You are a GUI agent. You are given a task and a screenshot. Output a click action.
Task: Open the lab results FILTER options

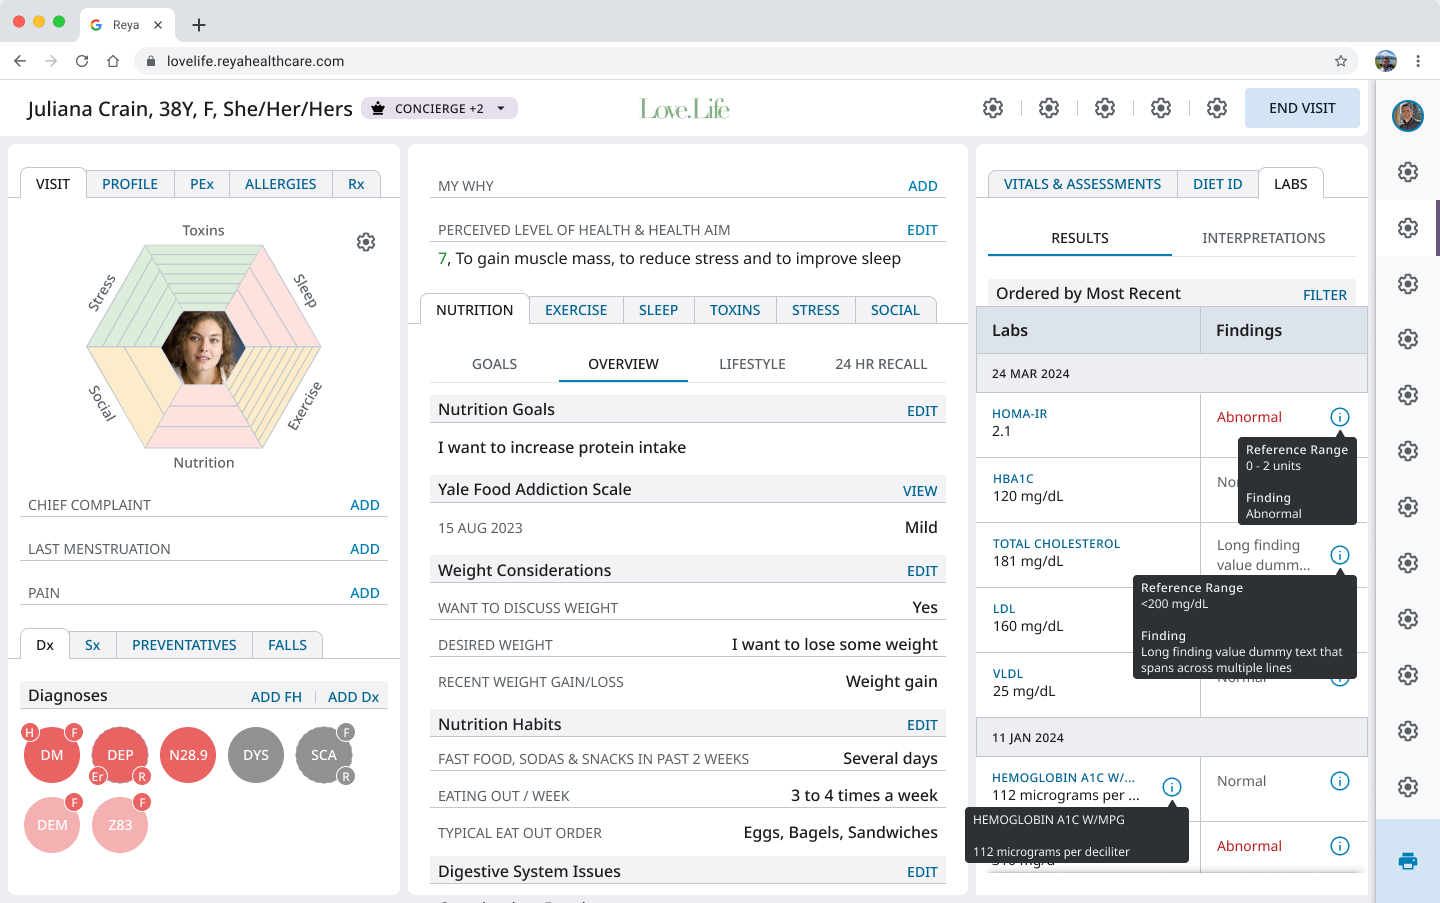click(x=1324, y=295)
